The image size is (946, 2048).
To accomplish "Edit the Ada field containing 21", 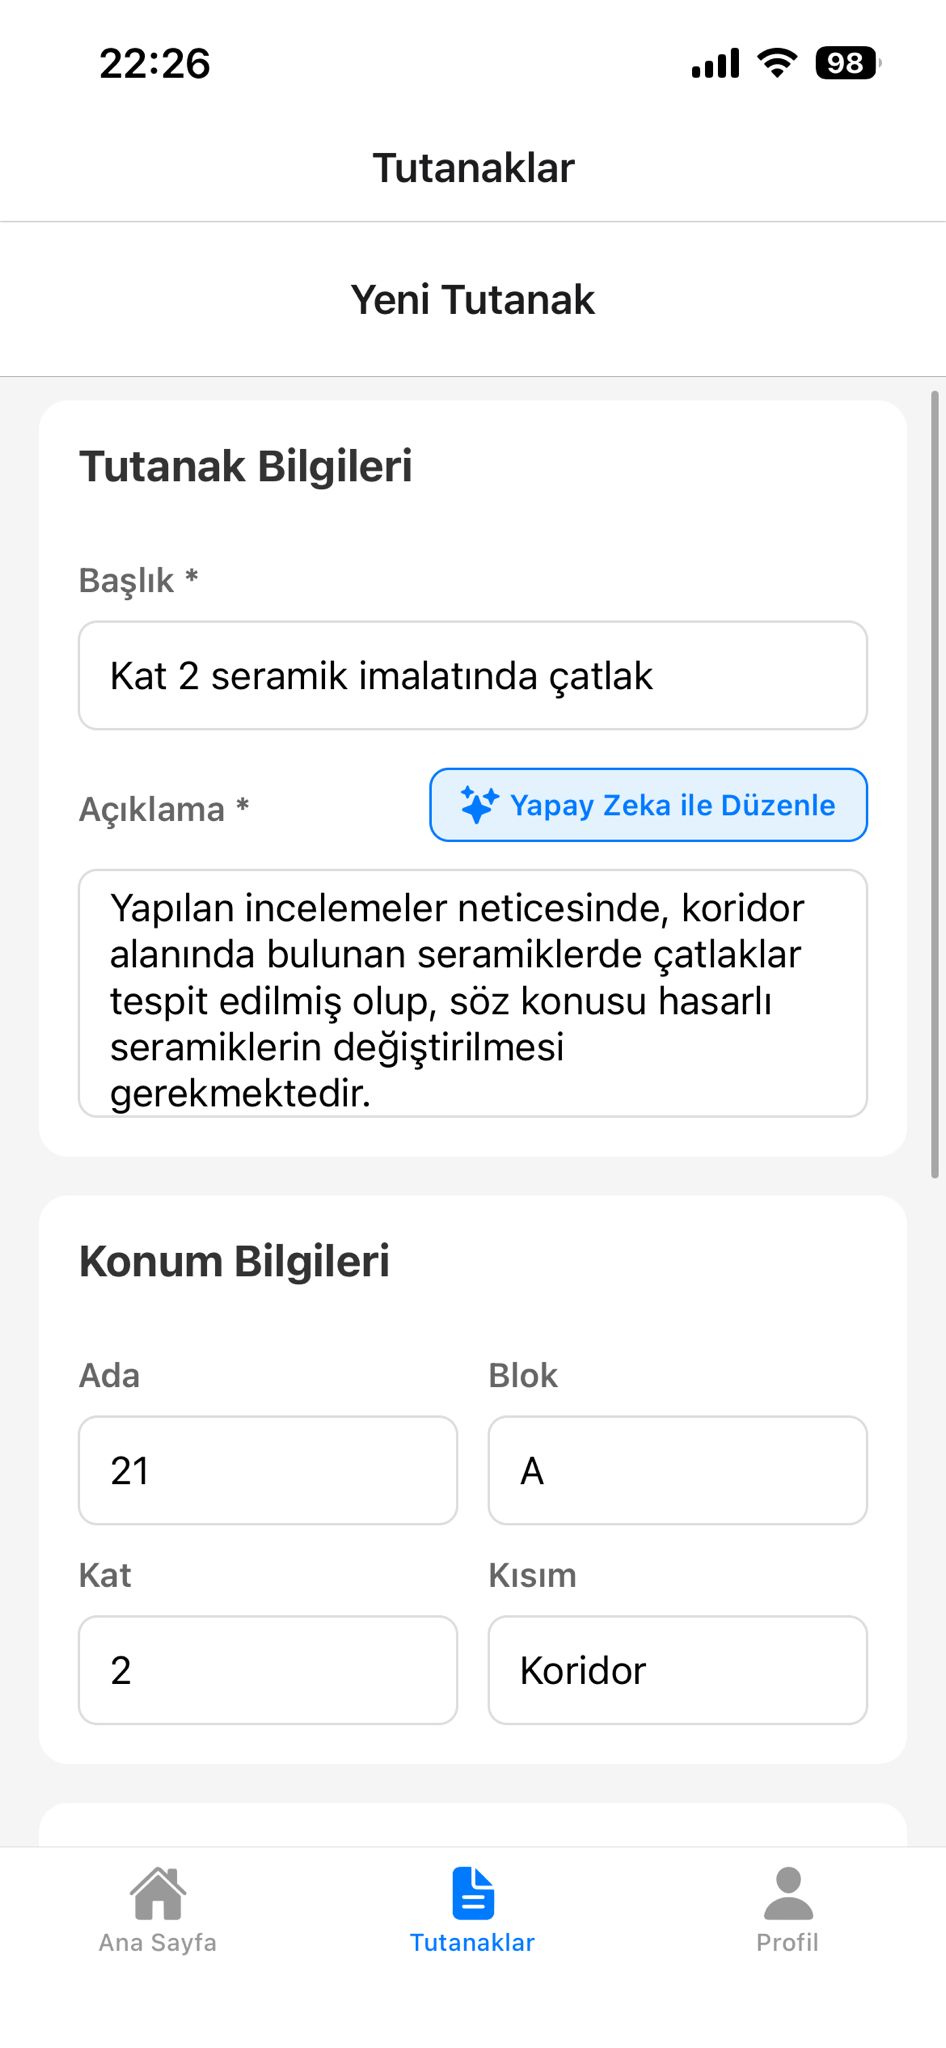I will (x=268, y=1470).
